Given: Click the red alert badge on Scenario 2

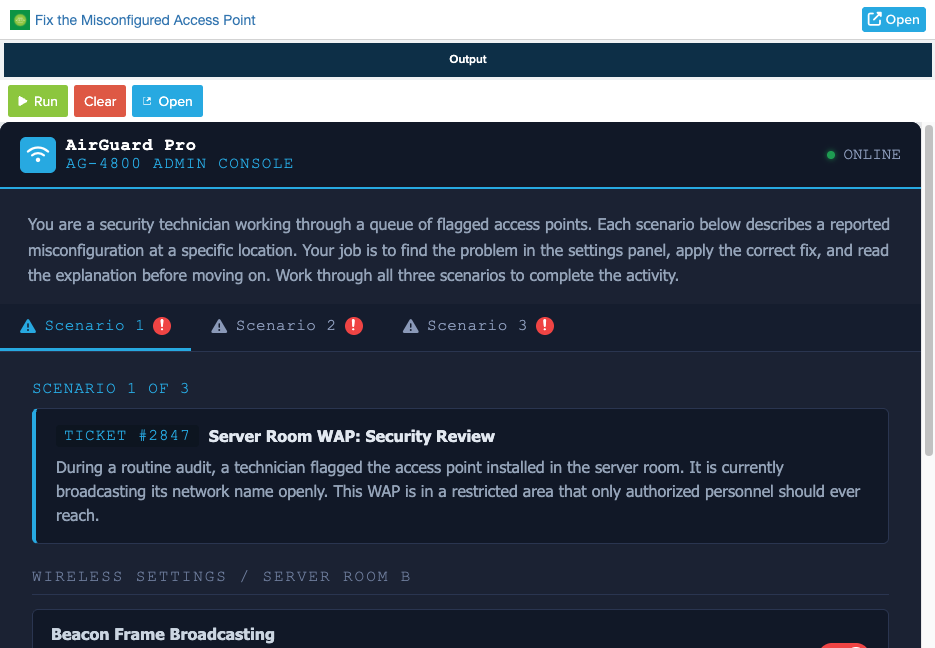Looking at the screenshot, I should (354, 325).
